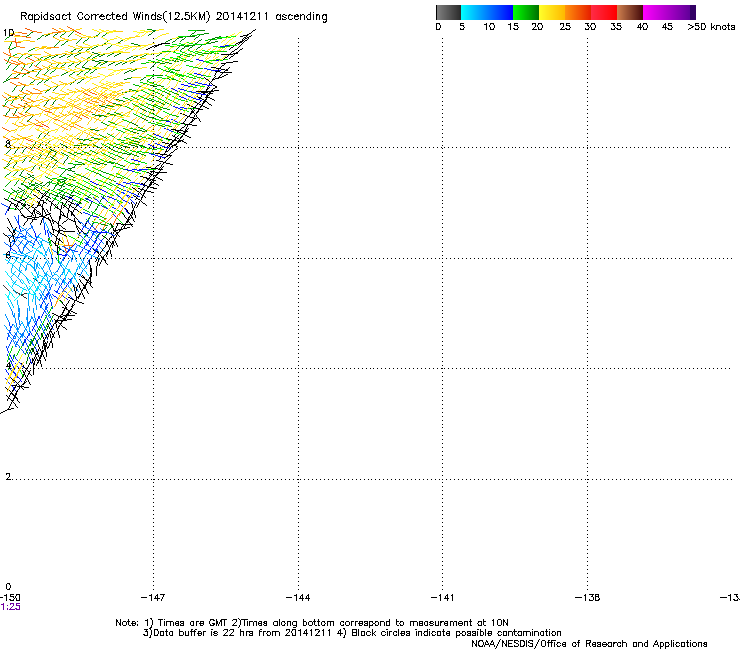Click the yellow 20-25 knots color swatch
The image size is (740, 650).
point(552,12)
